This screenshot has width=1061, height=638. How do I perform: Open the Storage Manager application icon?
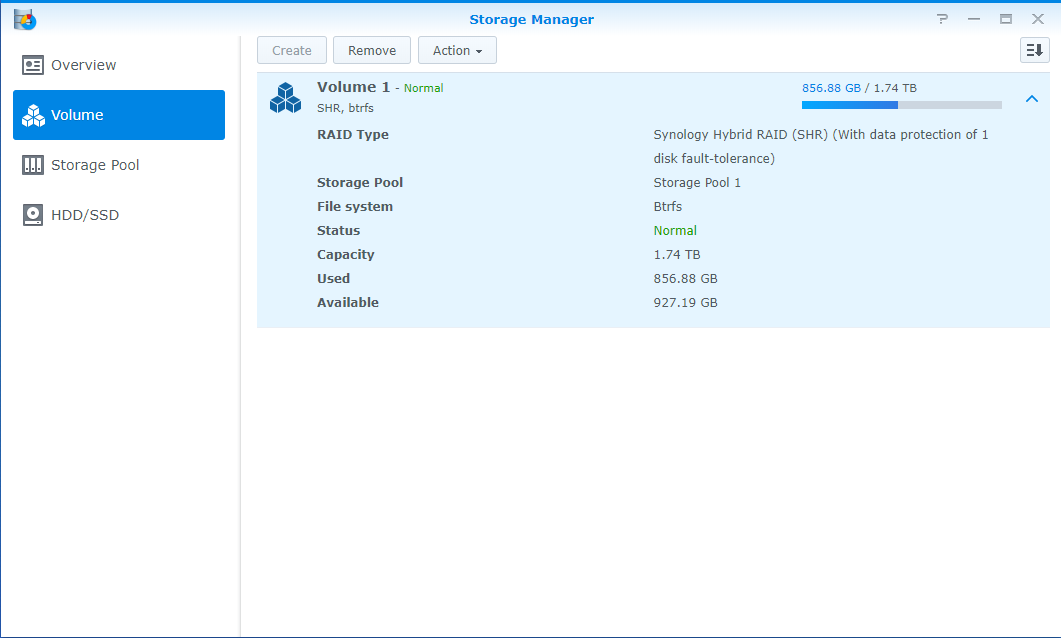tap(24, 18)
